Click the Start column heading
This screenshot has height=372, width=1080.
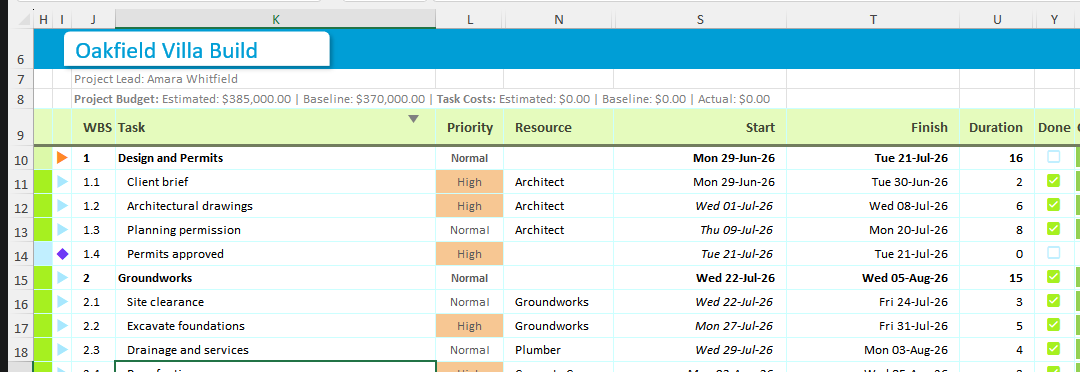click(x=760, y=127)
